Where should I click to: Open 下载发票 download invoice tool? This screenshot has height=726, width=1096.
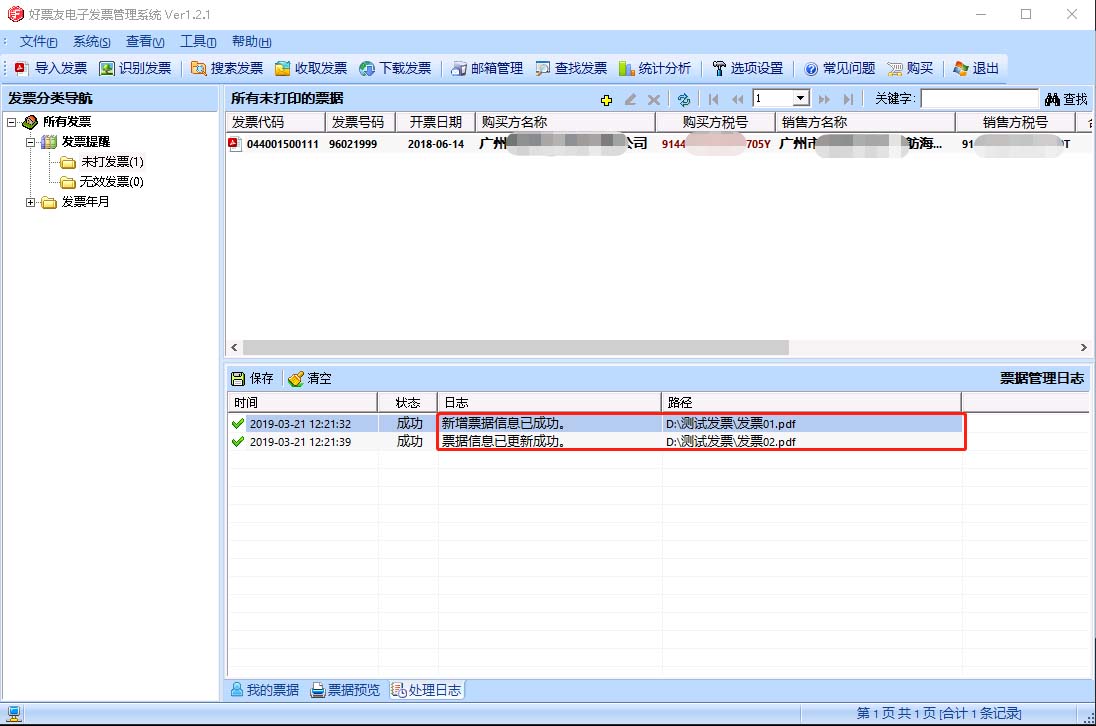click(x=395, y=68)
